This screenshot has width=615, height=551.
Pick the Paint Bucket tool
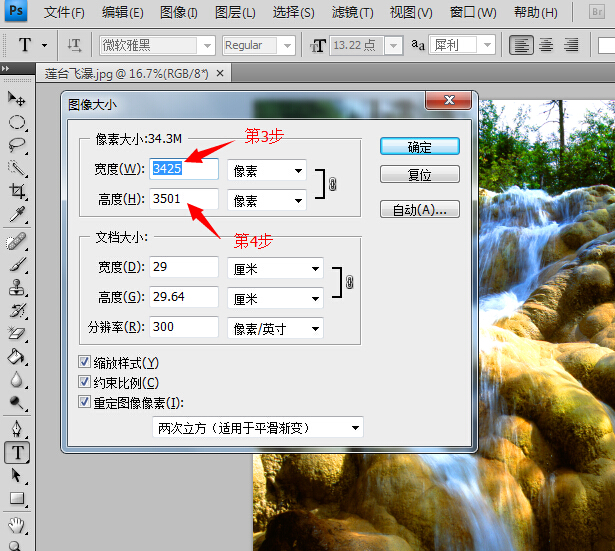17,357
